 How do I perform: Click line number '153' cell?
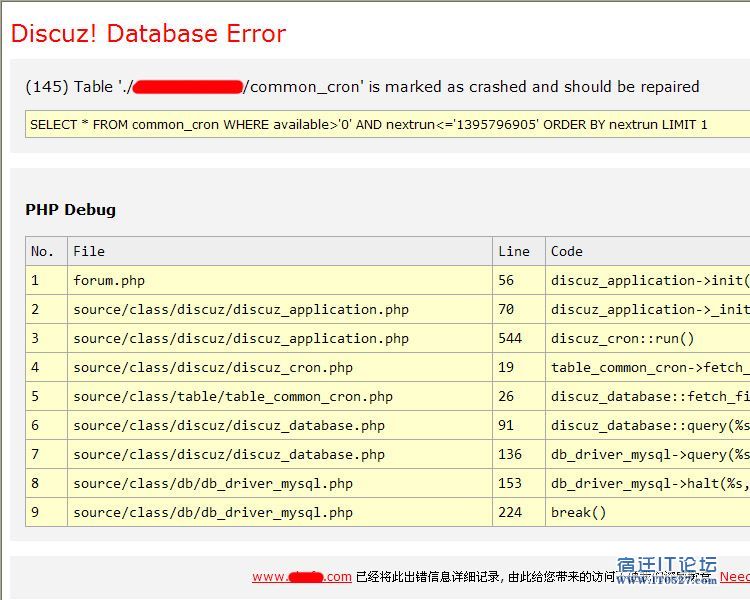[519, 483]
